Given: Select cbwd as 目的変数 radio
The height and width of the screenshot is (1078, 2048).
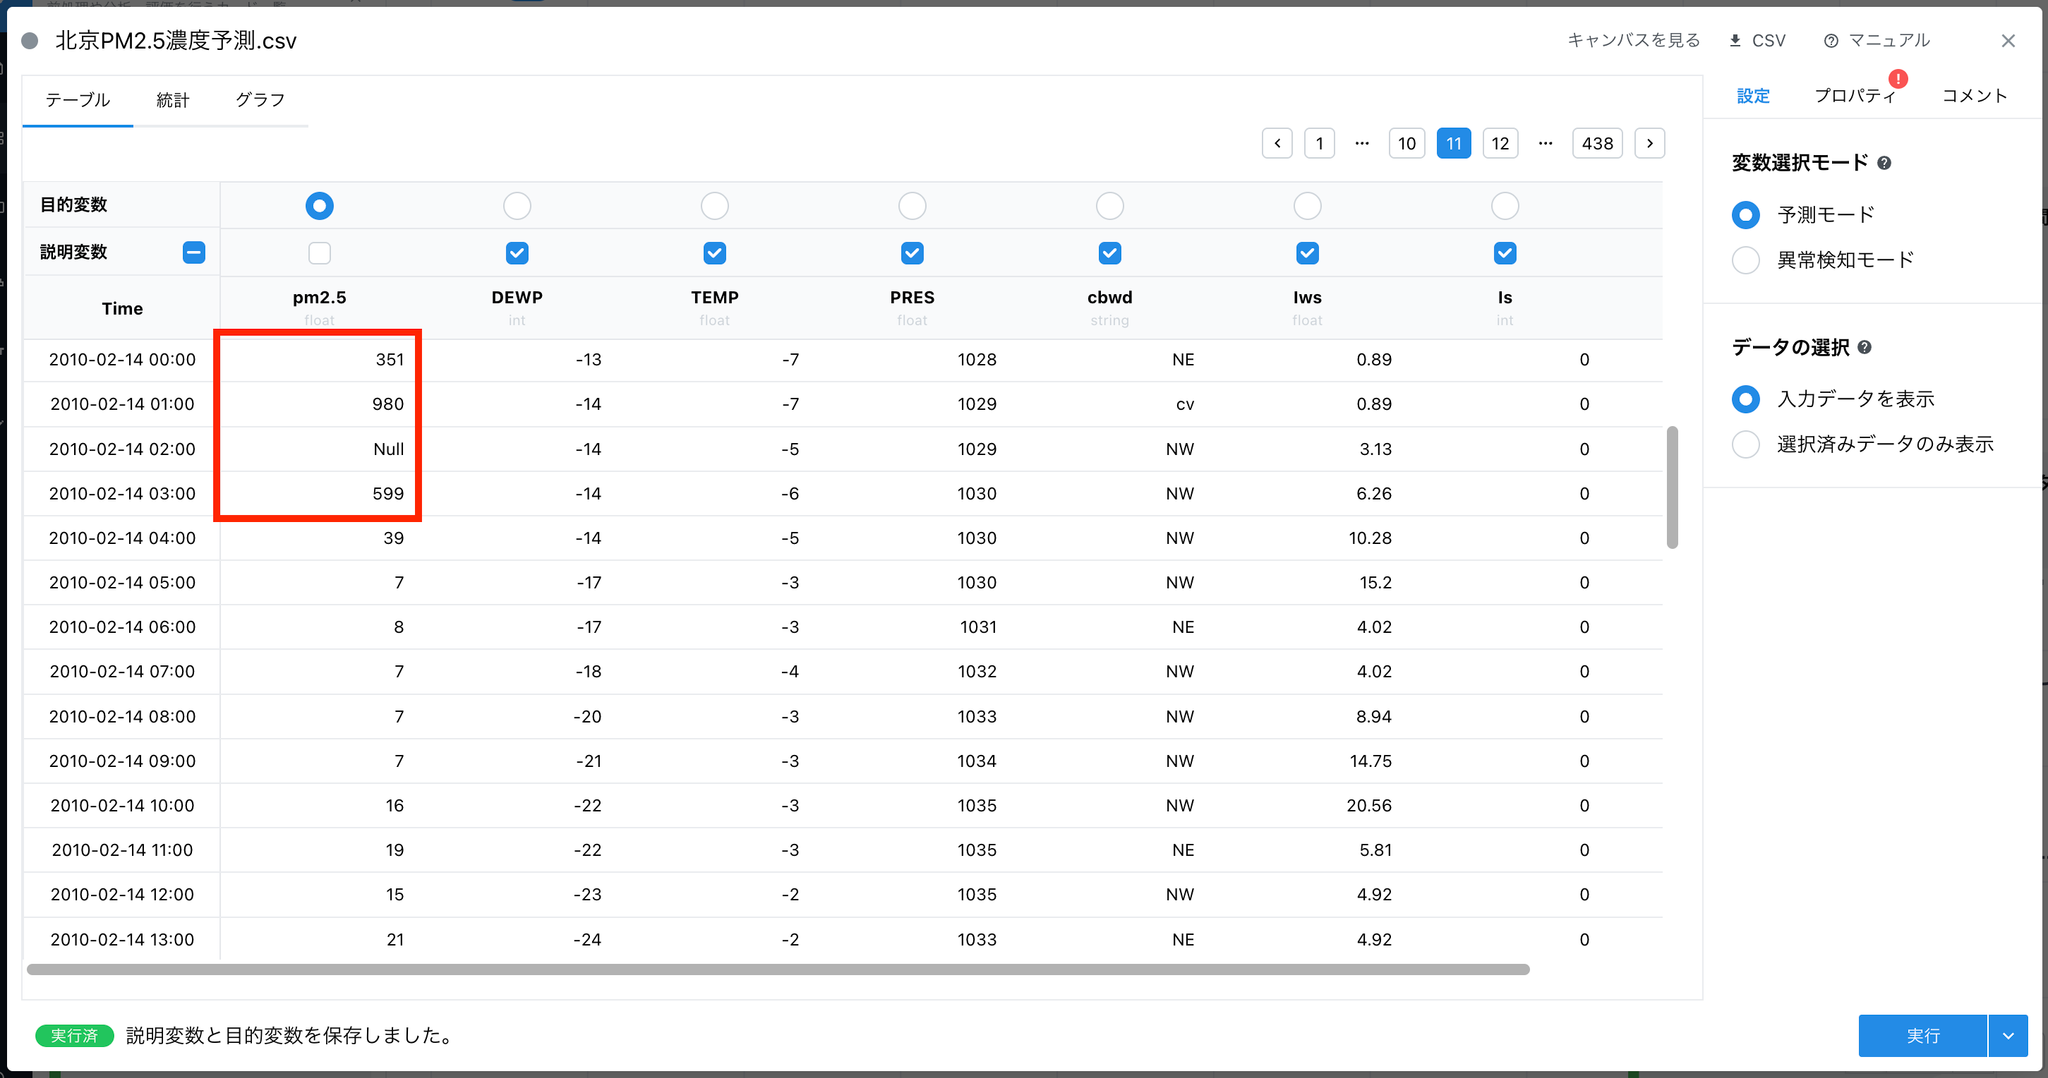Looking at the screenshot, I should [1110, 206].
